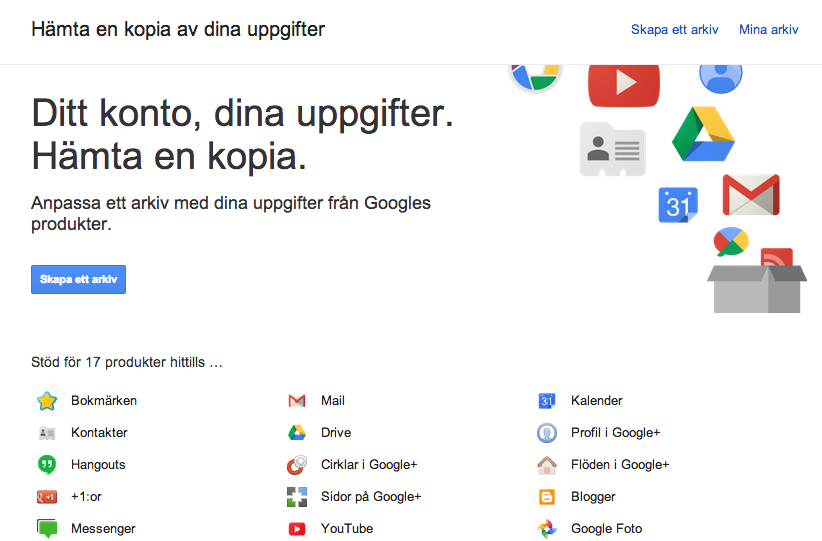Click the Kontakter card icon in list
The width and height of the screenshot is (822, 541).
47,433
